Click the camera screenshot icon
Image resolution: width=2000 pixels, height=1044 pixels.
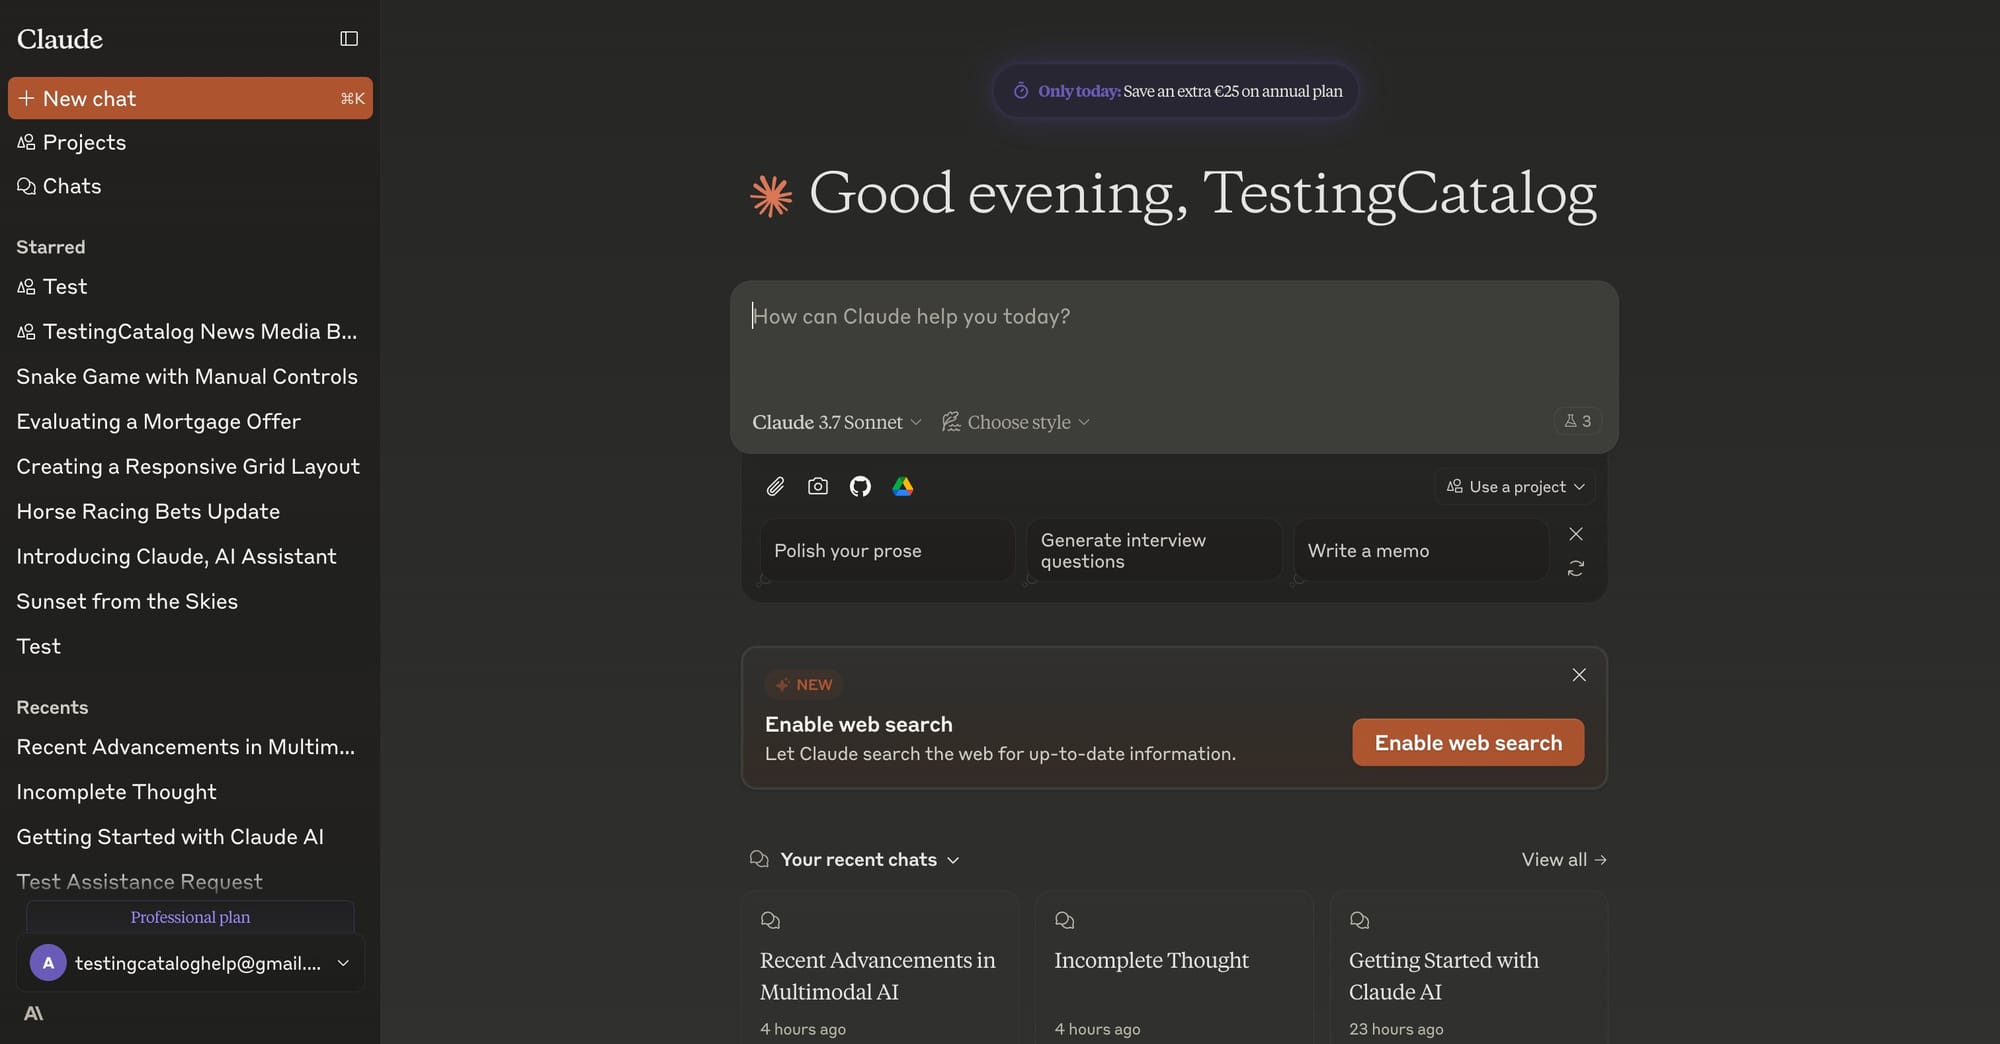tap(818, 487)
